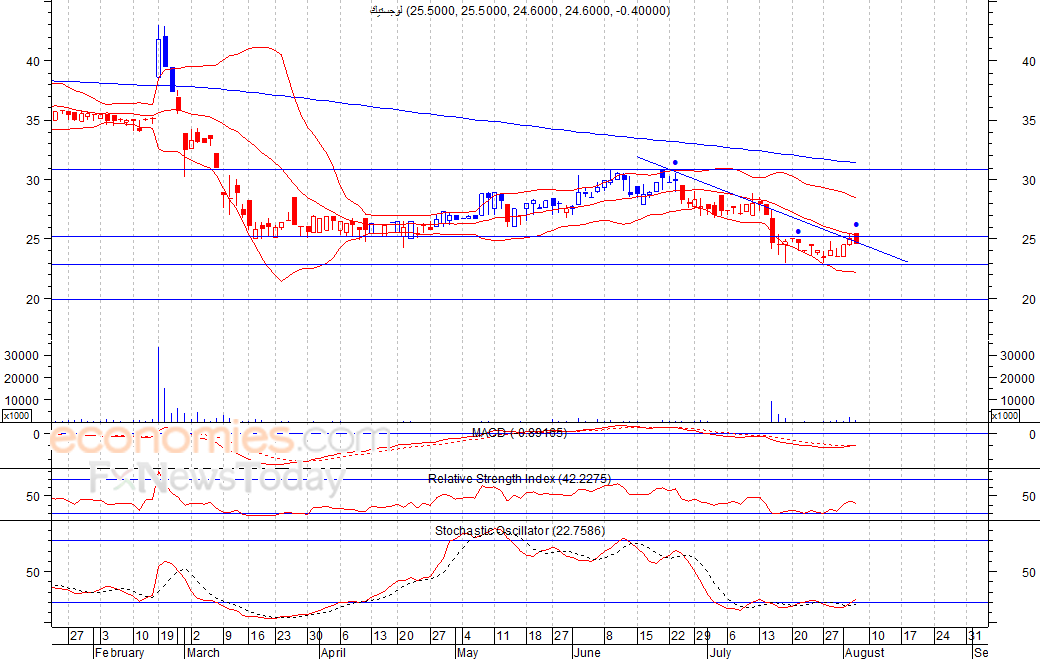Click the x1000 volume multiplier box on left
Viewport: 1040px width, 659px height.
tap(16, 415)
